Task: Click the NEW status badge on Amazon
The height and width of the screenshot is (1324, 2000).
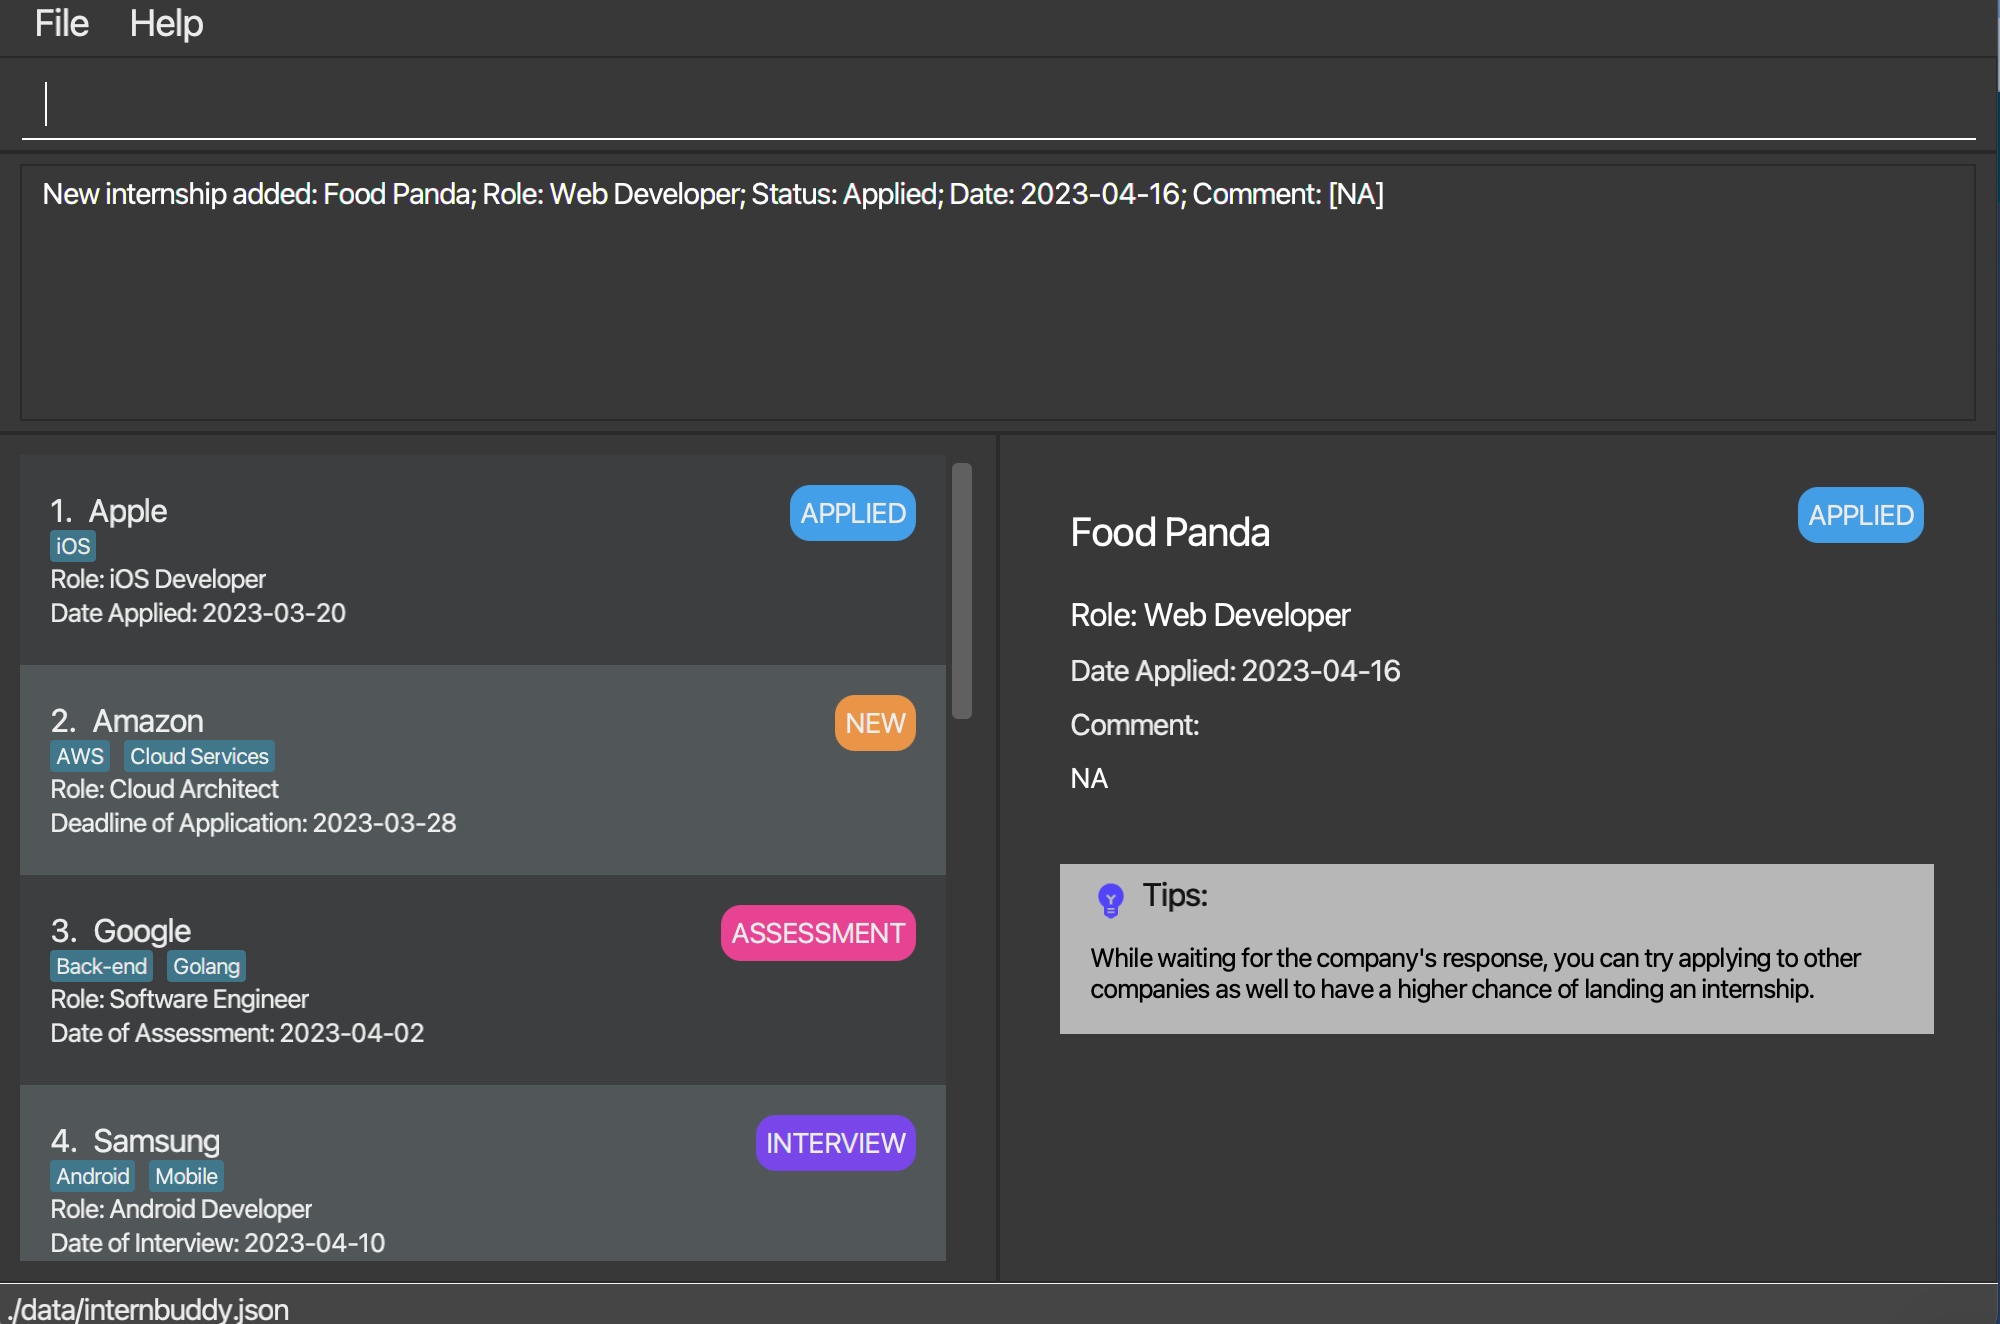Action: coord(874,723)
